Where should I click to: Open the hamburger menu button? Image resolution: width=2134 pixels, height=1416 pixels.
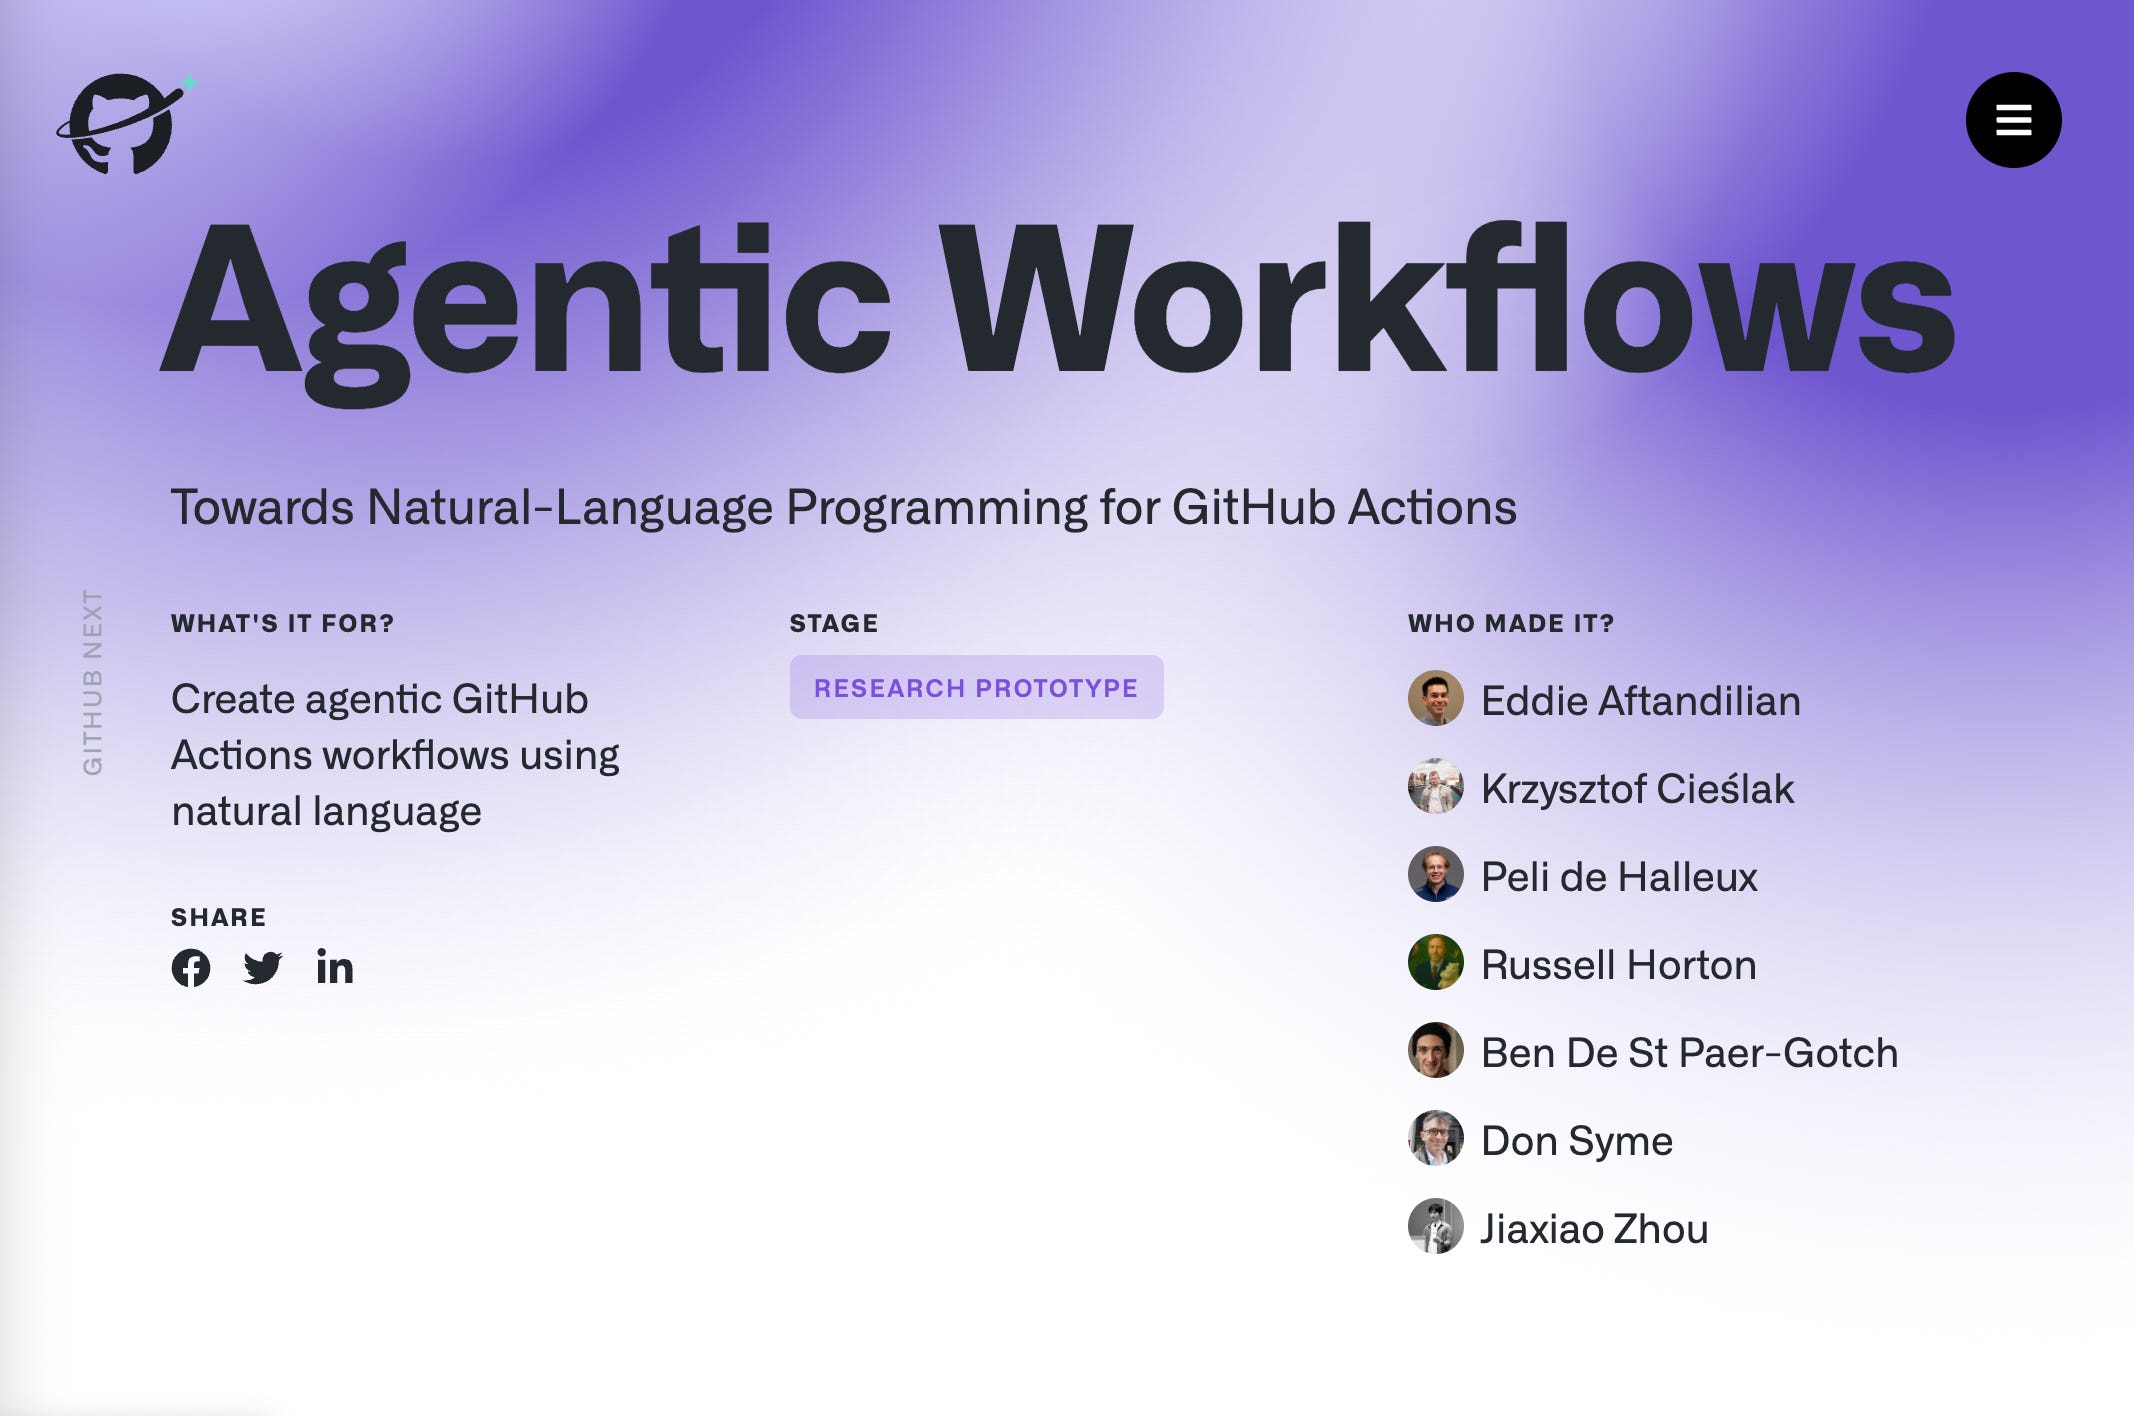click(2013, 120)
